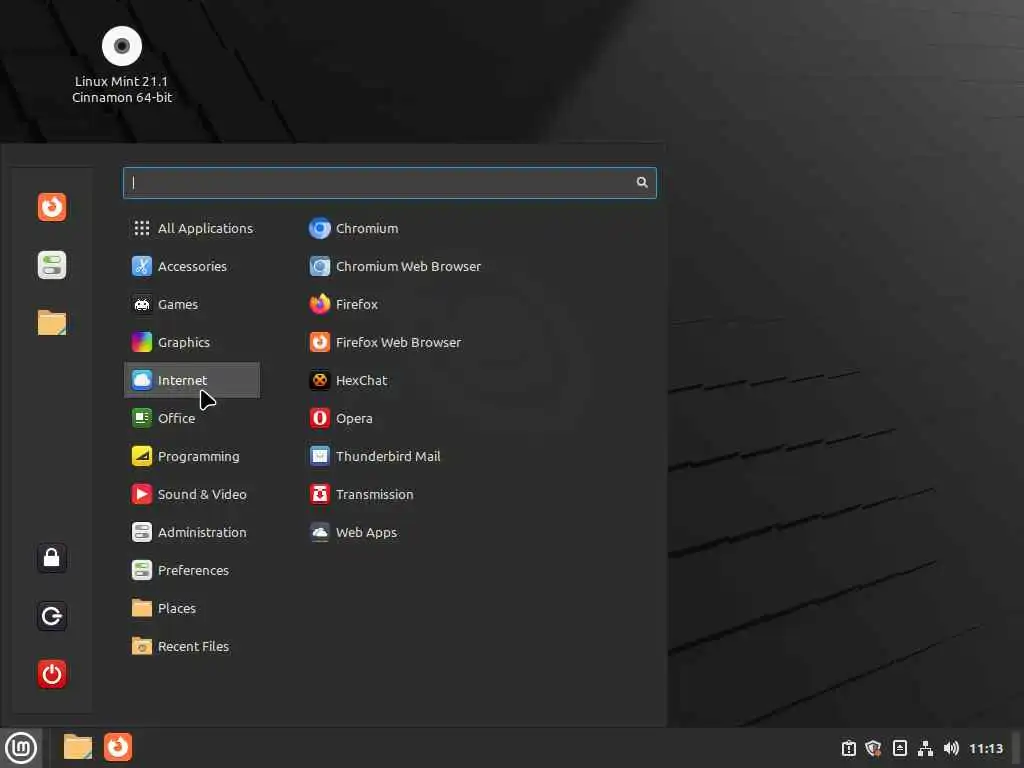The image size is (1024, 768).
Task: Open Thunderbird Mail
Action: (x=375, y=456)
